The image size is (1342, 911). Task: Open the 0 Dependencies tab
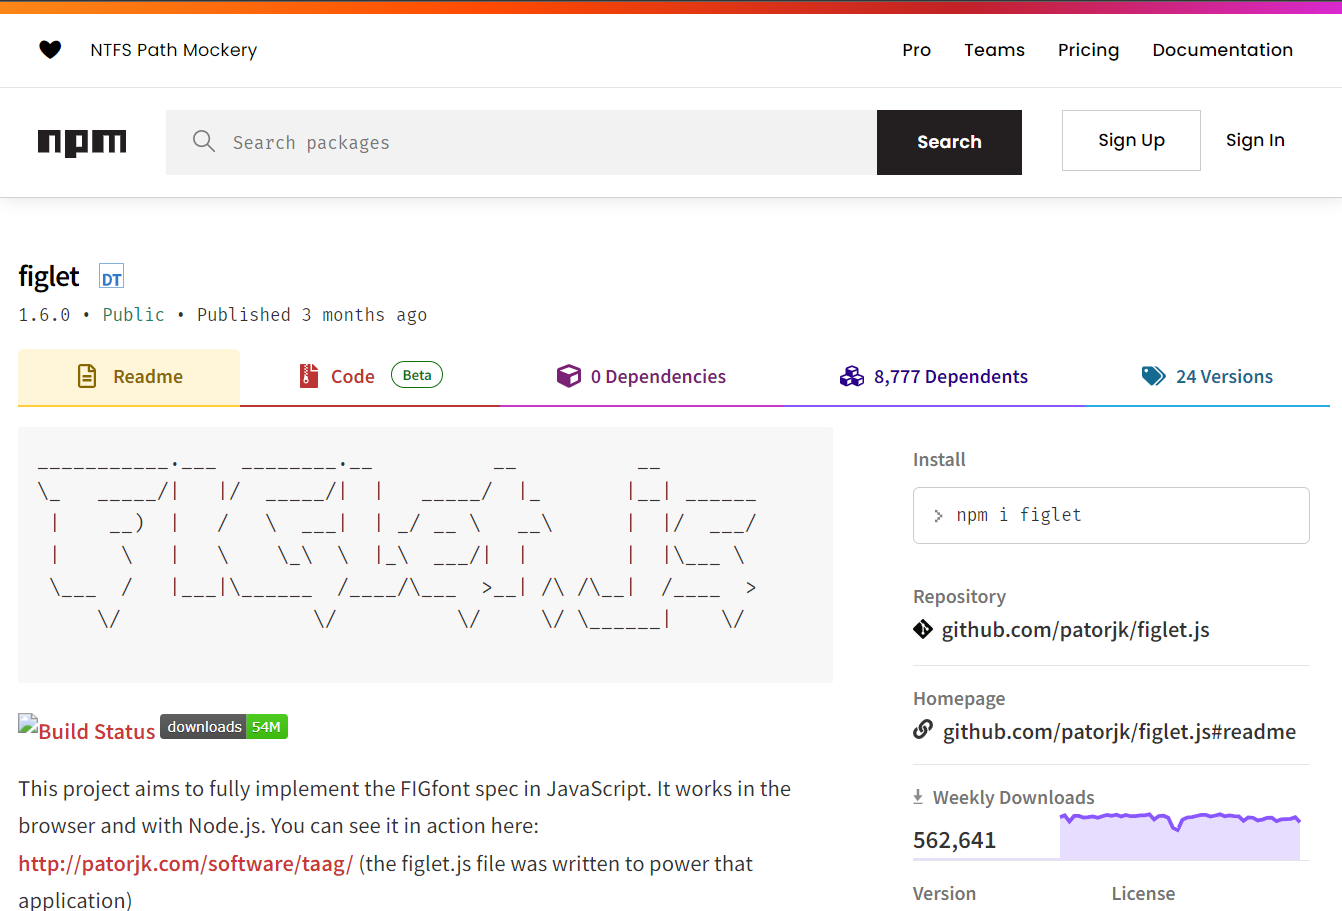coord(641,377)
